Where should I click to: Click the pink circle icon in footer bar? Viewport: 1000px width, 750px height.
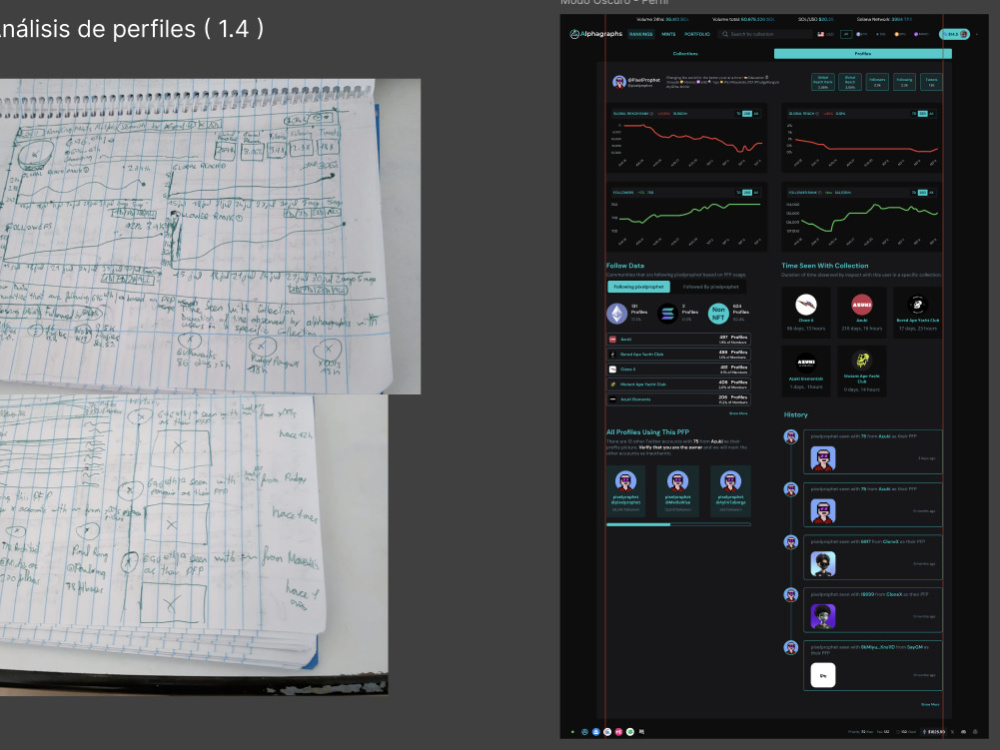click(x=619, y=732)
